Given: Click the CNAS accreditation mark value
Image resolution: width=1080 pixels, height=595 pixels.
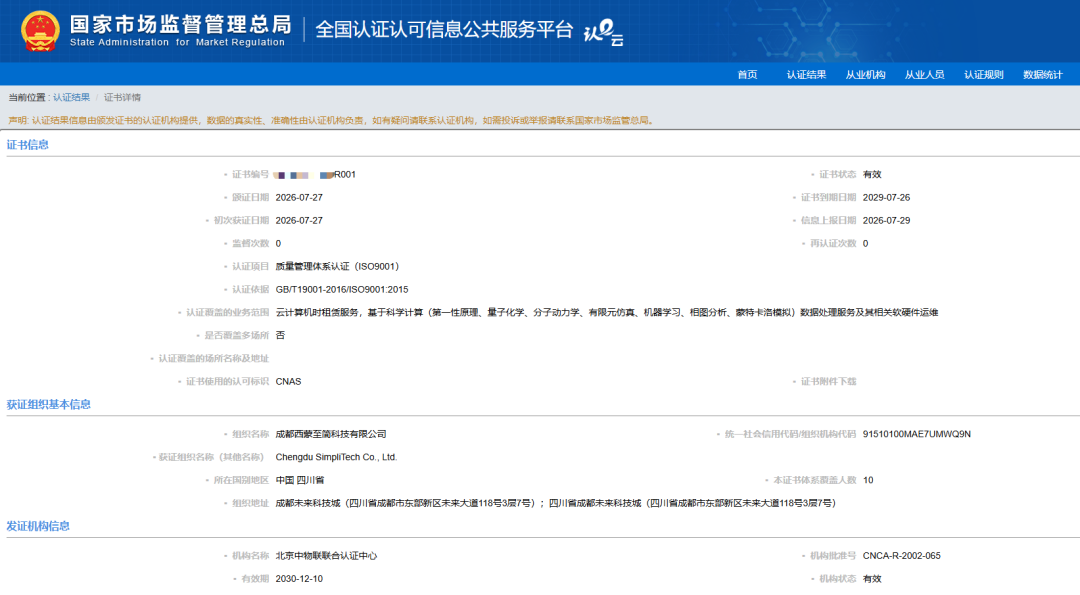Looking at the screenshot, I should 289,382.
